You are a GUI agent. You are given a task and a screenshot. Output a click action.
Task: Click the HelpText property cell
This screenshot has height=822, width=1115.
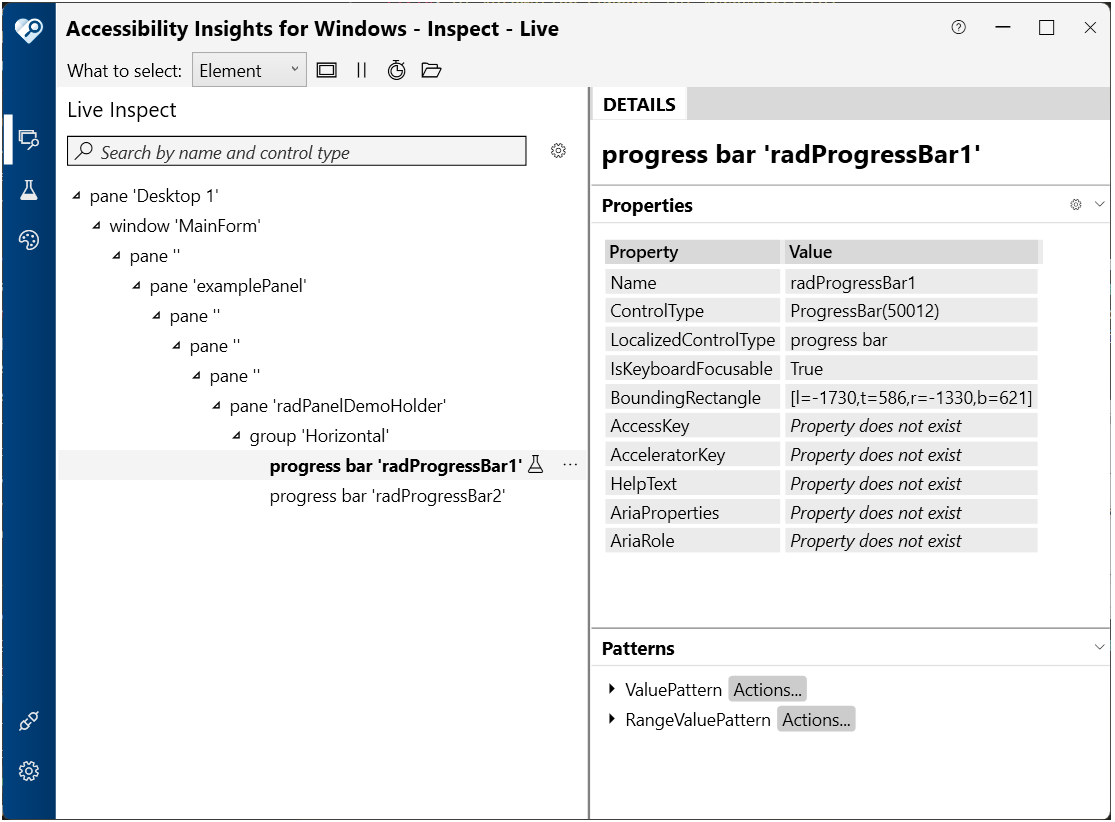[692, 484]
